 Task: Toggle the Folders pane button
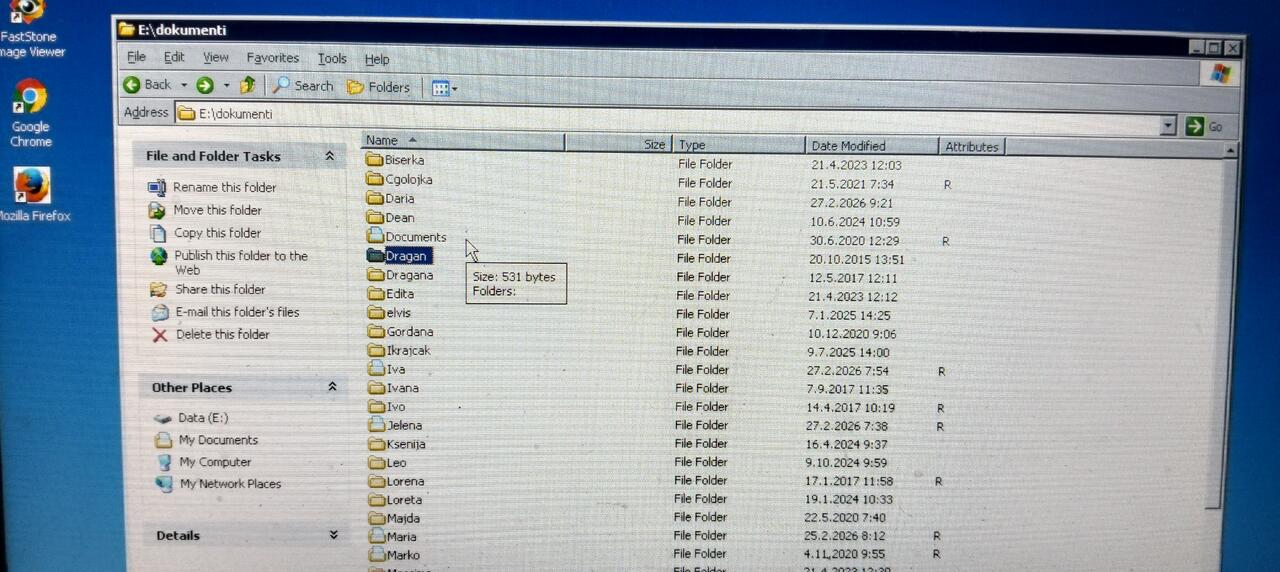coord(378,87)
